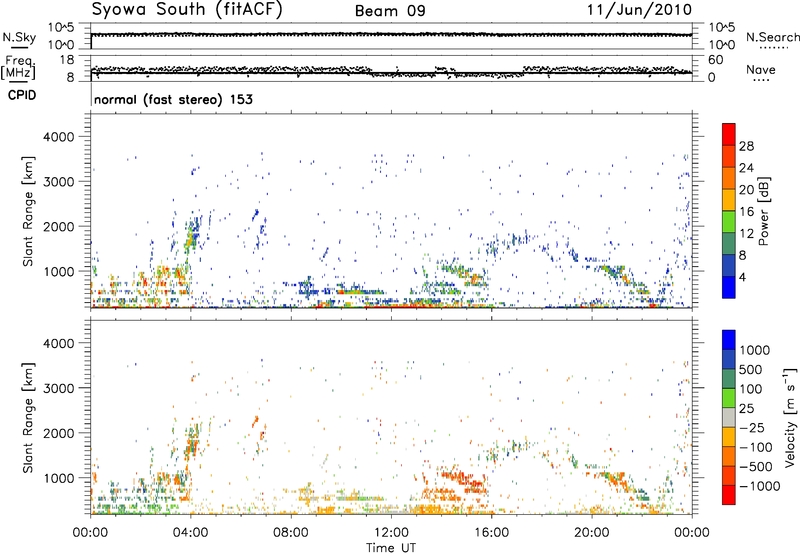Click the "N.Search" legend label
The height and width of the screenshot is (554, 800).
tap(772, 37)
